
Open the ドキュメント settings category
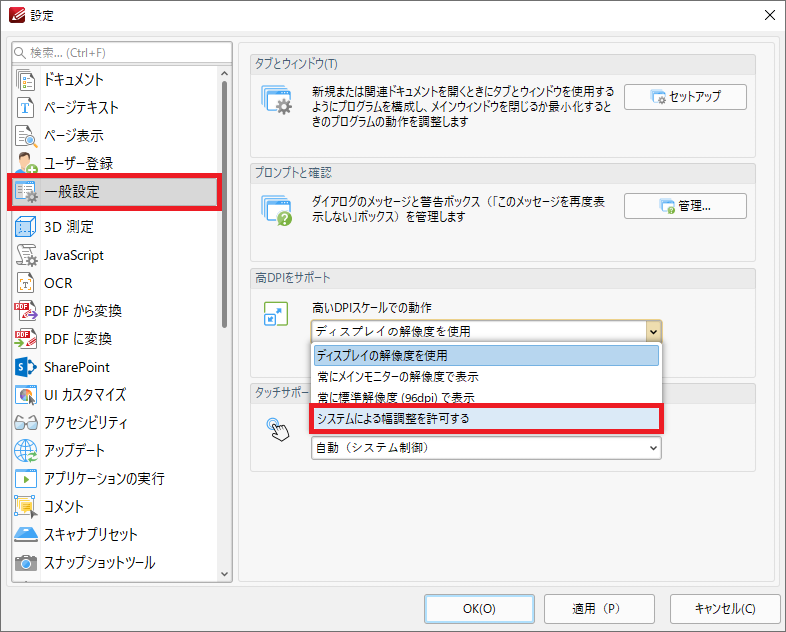click(x=115, y=80)
